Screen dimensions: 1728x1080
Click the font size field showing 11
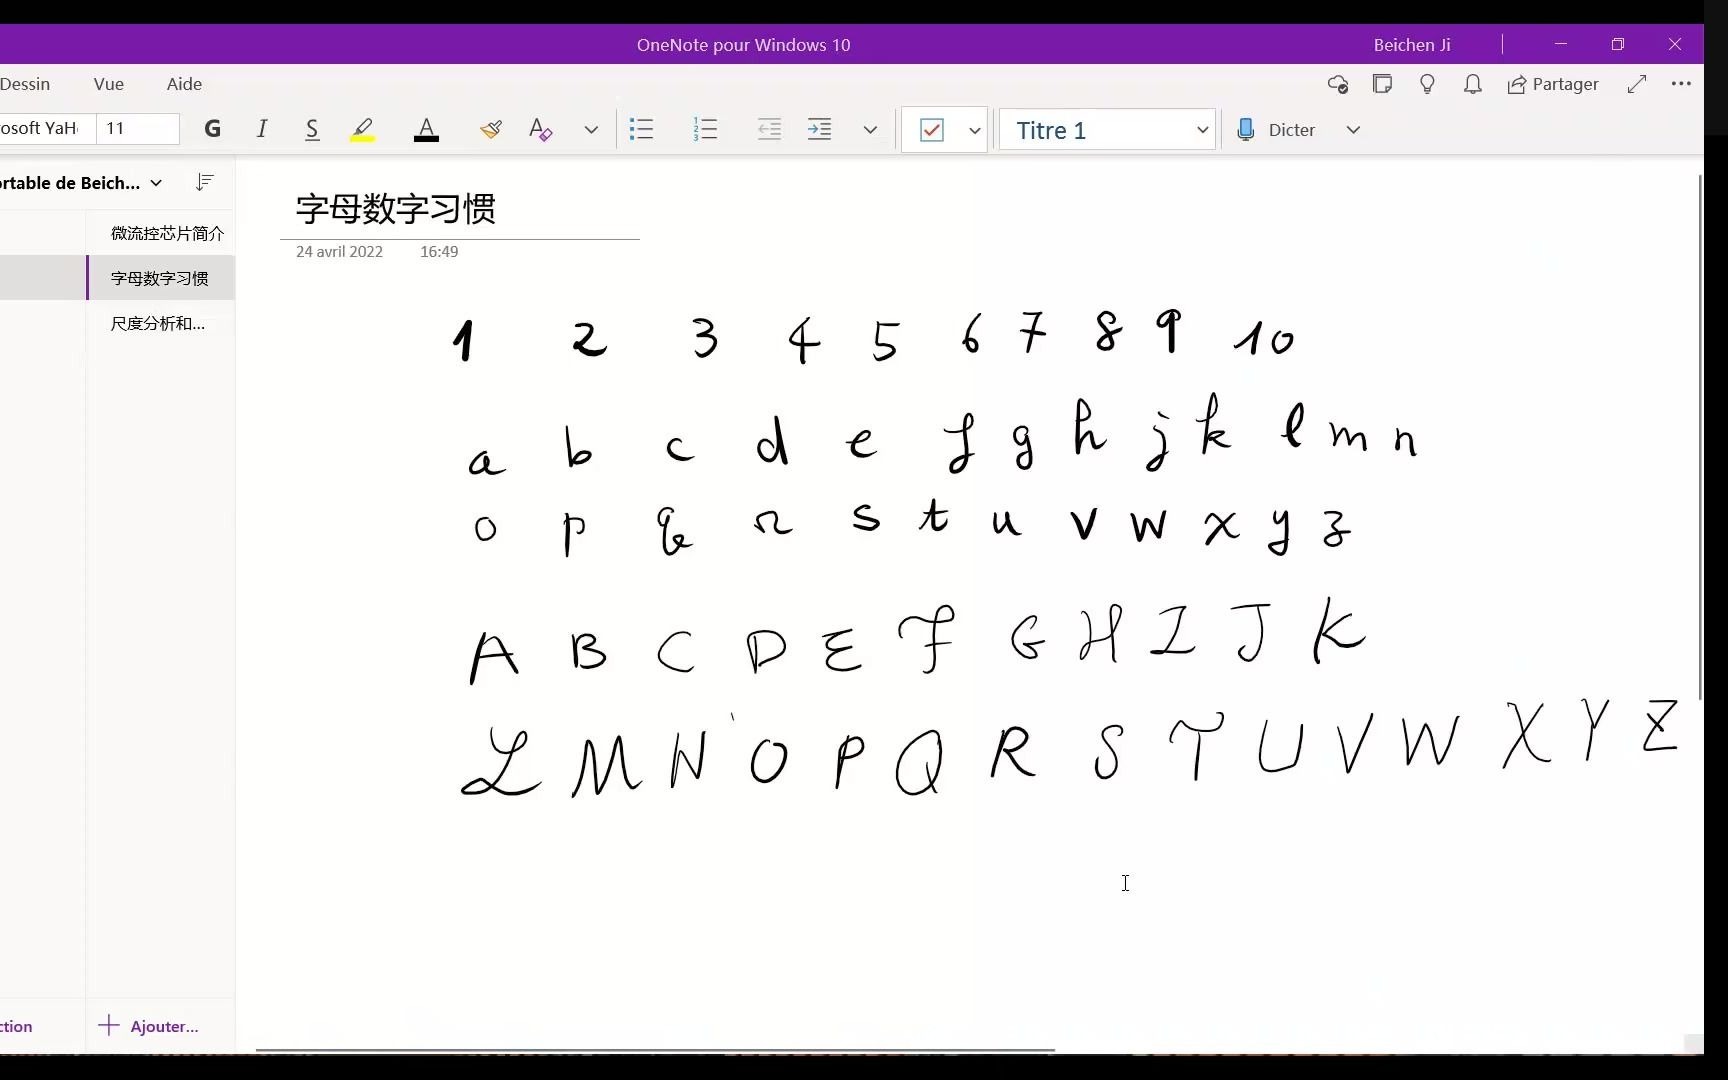138,128
